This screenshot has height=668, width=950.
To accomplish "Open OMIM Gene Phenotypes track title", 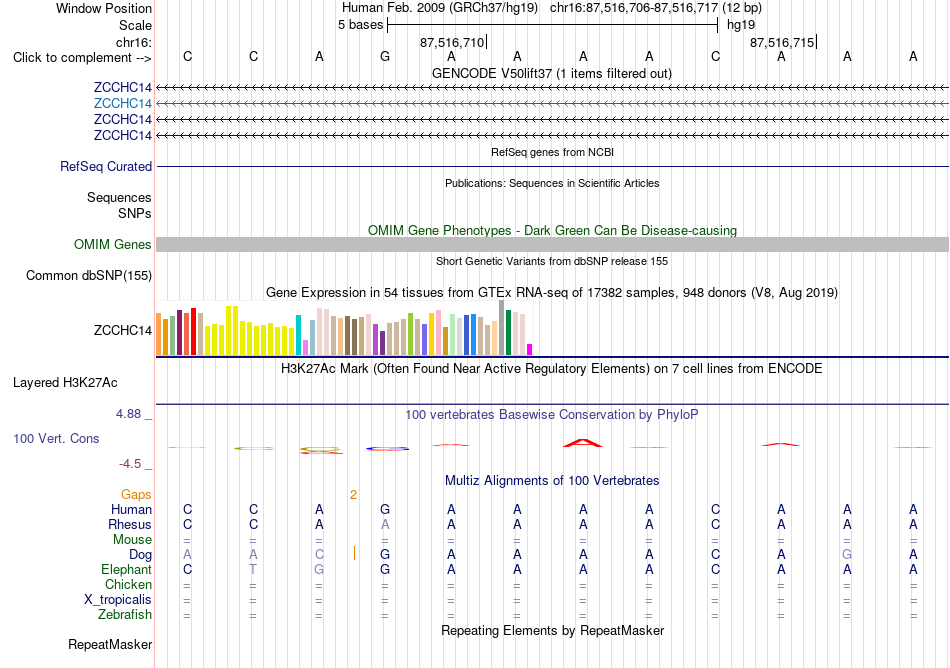I will [552, 230].
